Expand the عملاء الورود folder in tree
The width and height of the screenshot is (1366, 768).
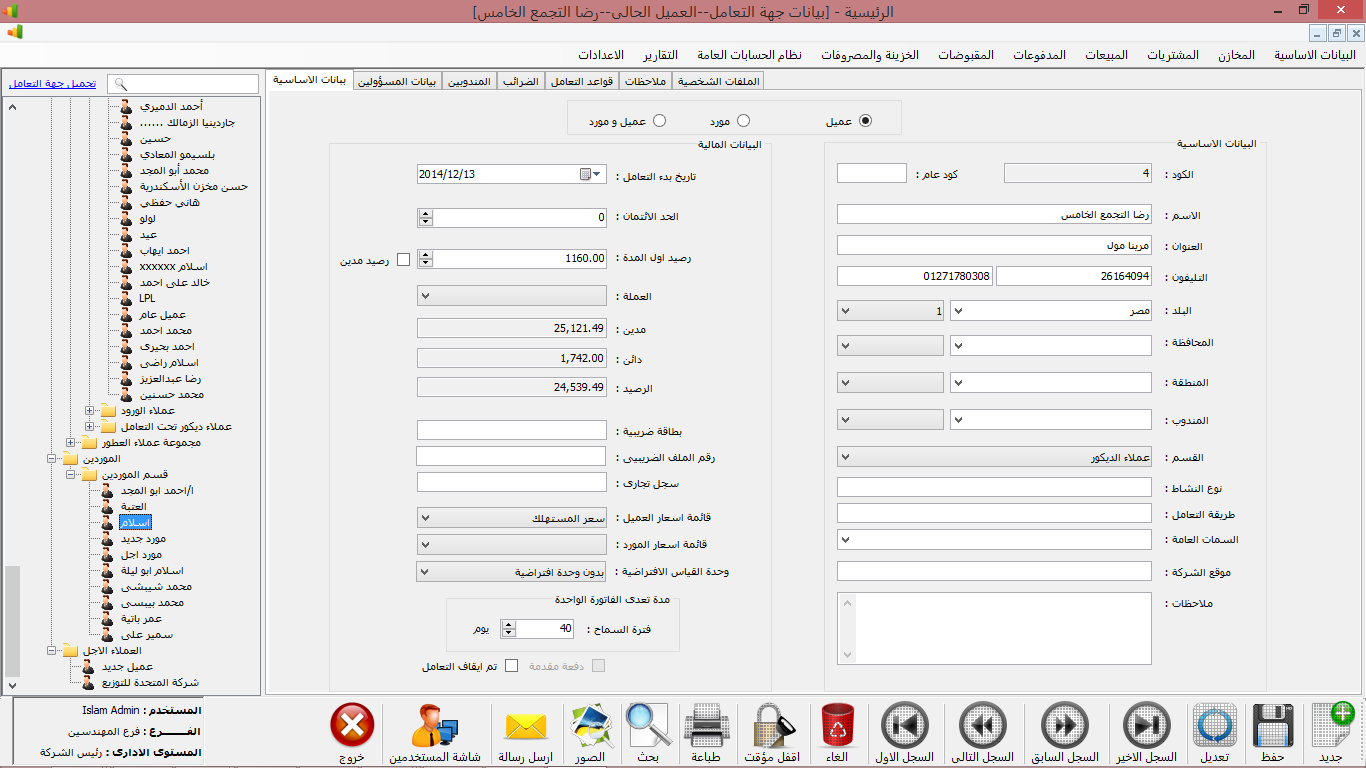pos(90,411)
